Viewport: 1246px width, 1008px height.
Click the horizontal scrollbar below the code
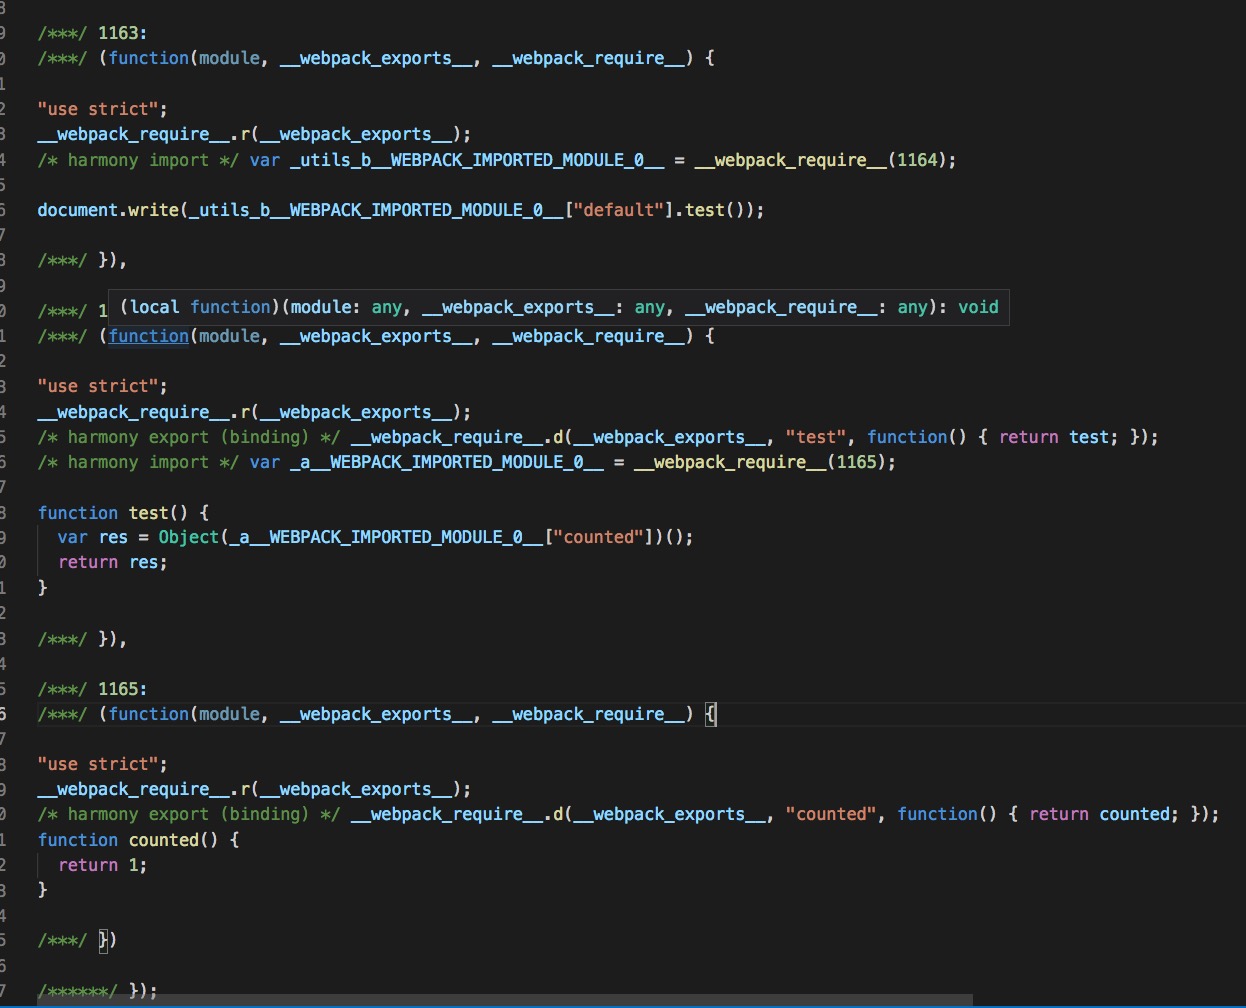pyautogui.click(x=500, y=1000)
